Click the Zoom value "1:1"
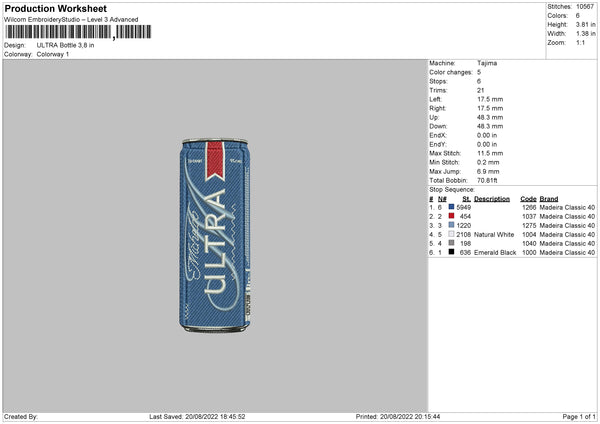Image resolution: width=600 pixels, height=424 pixels. pos(580,42)
